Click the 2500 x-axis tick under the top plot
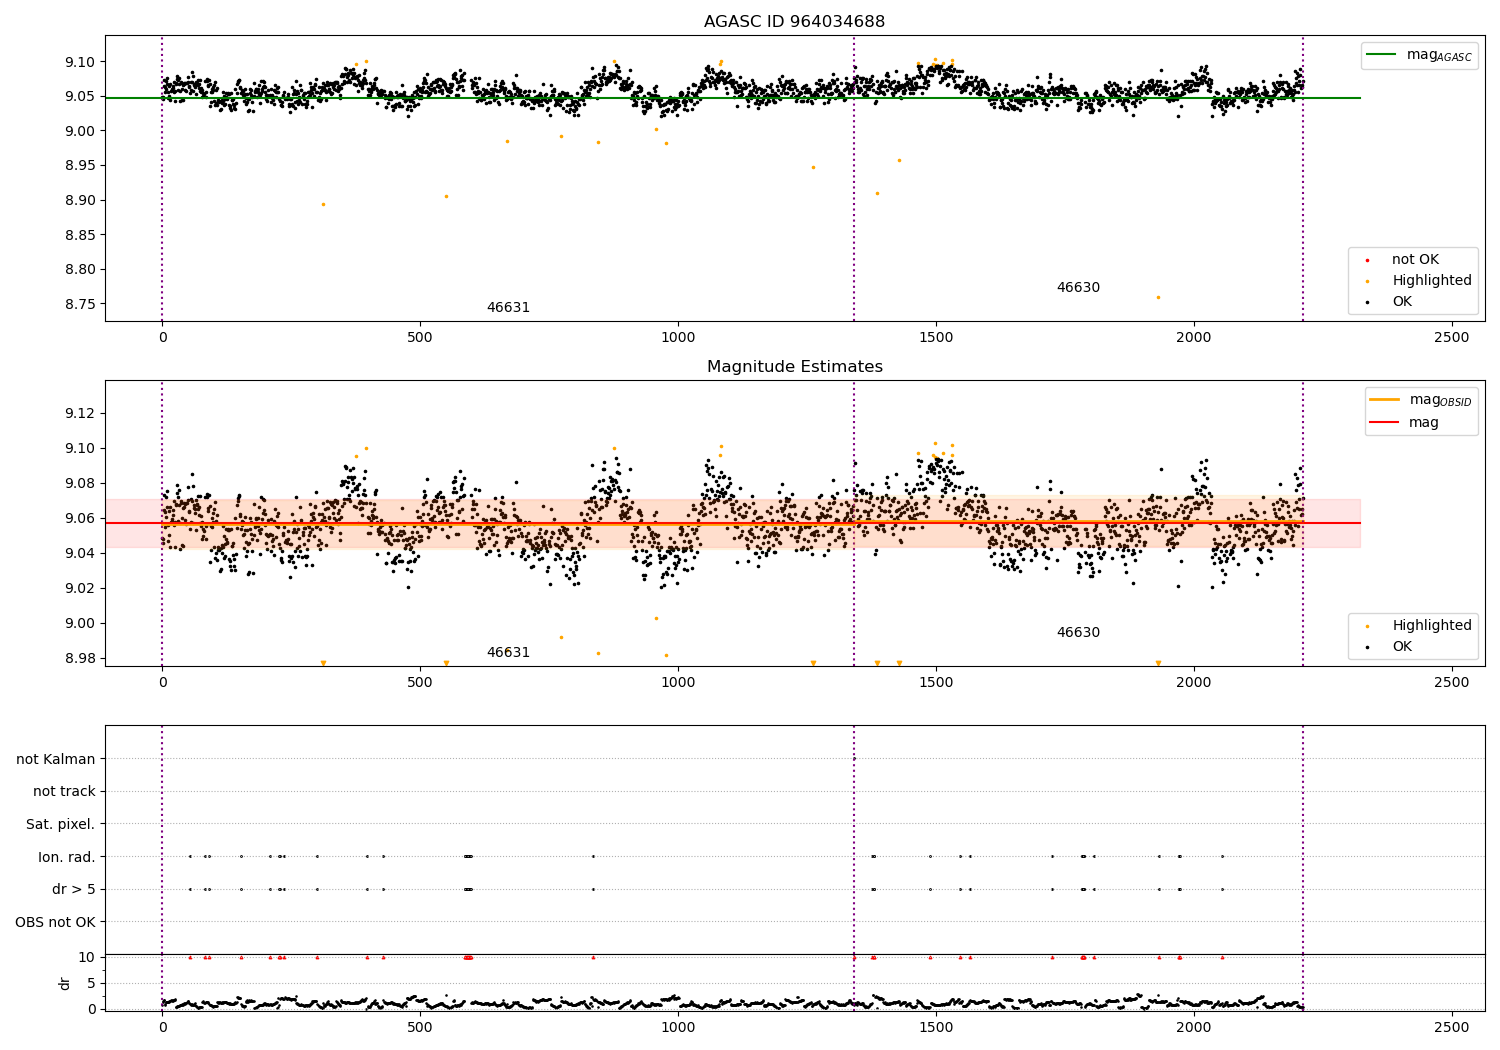The width and height of the screenshot is (1500, 1050). tap(1452, 338)
